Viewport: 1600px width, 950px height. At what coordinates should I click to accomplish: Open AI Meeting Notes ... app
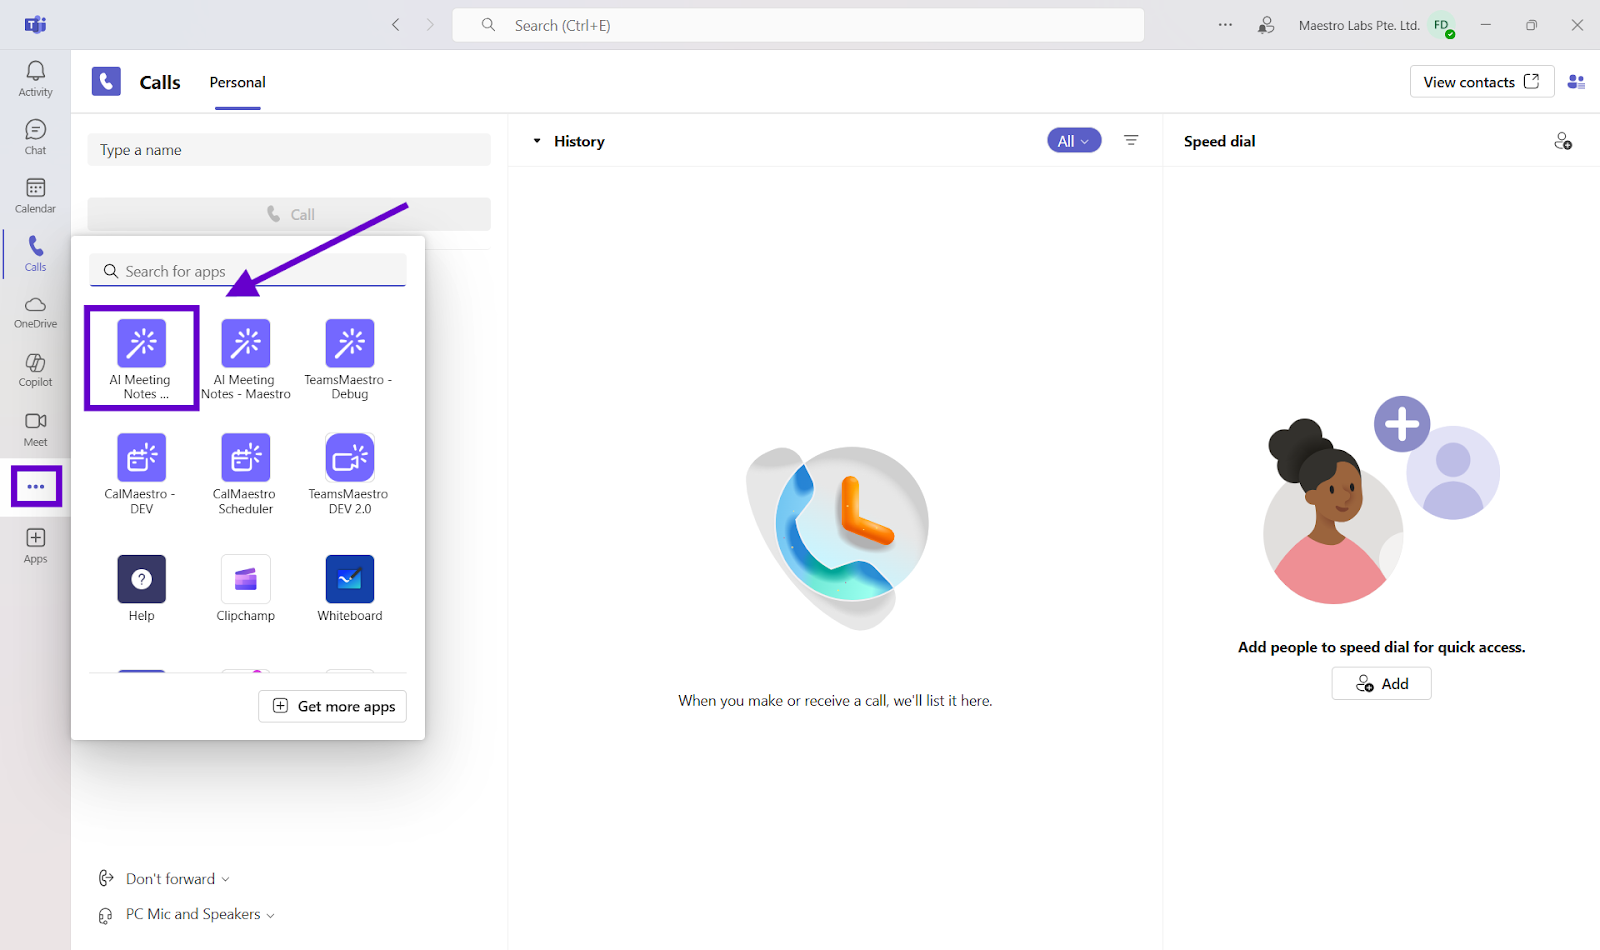tap(141, 358)
